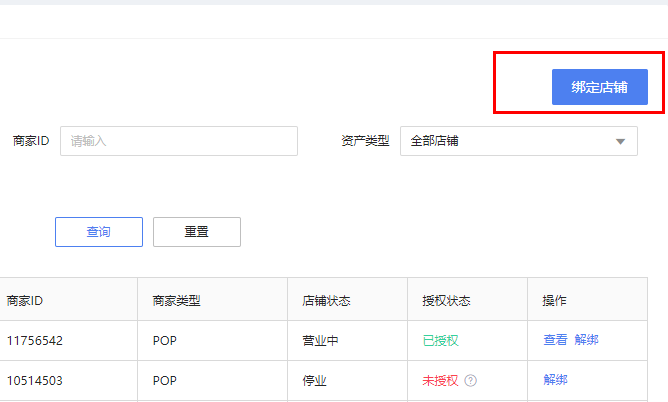Image resolution: width=668 pixels, height=402 pixels.
Task: Click the 停业 store status cell
Action: click(x=314, y=380)
